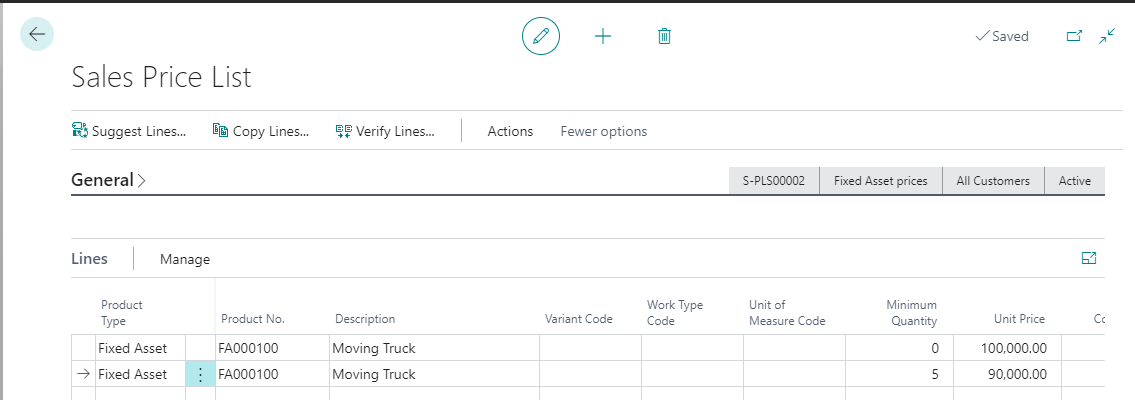This screenshot has width=1135, height=400.
Task: Click the Unit Price column header
Action: click(1019, 319)
